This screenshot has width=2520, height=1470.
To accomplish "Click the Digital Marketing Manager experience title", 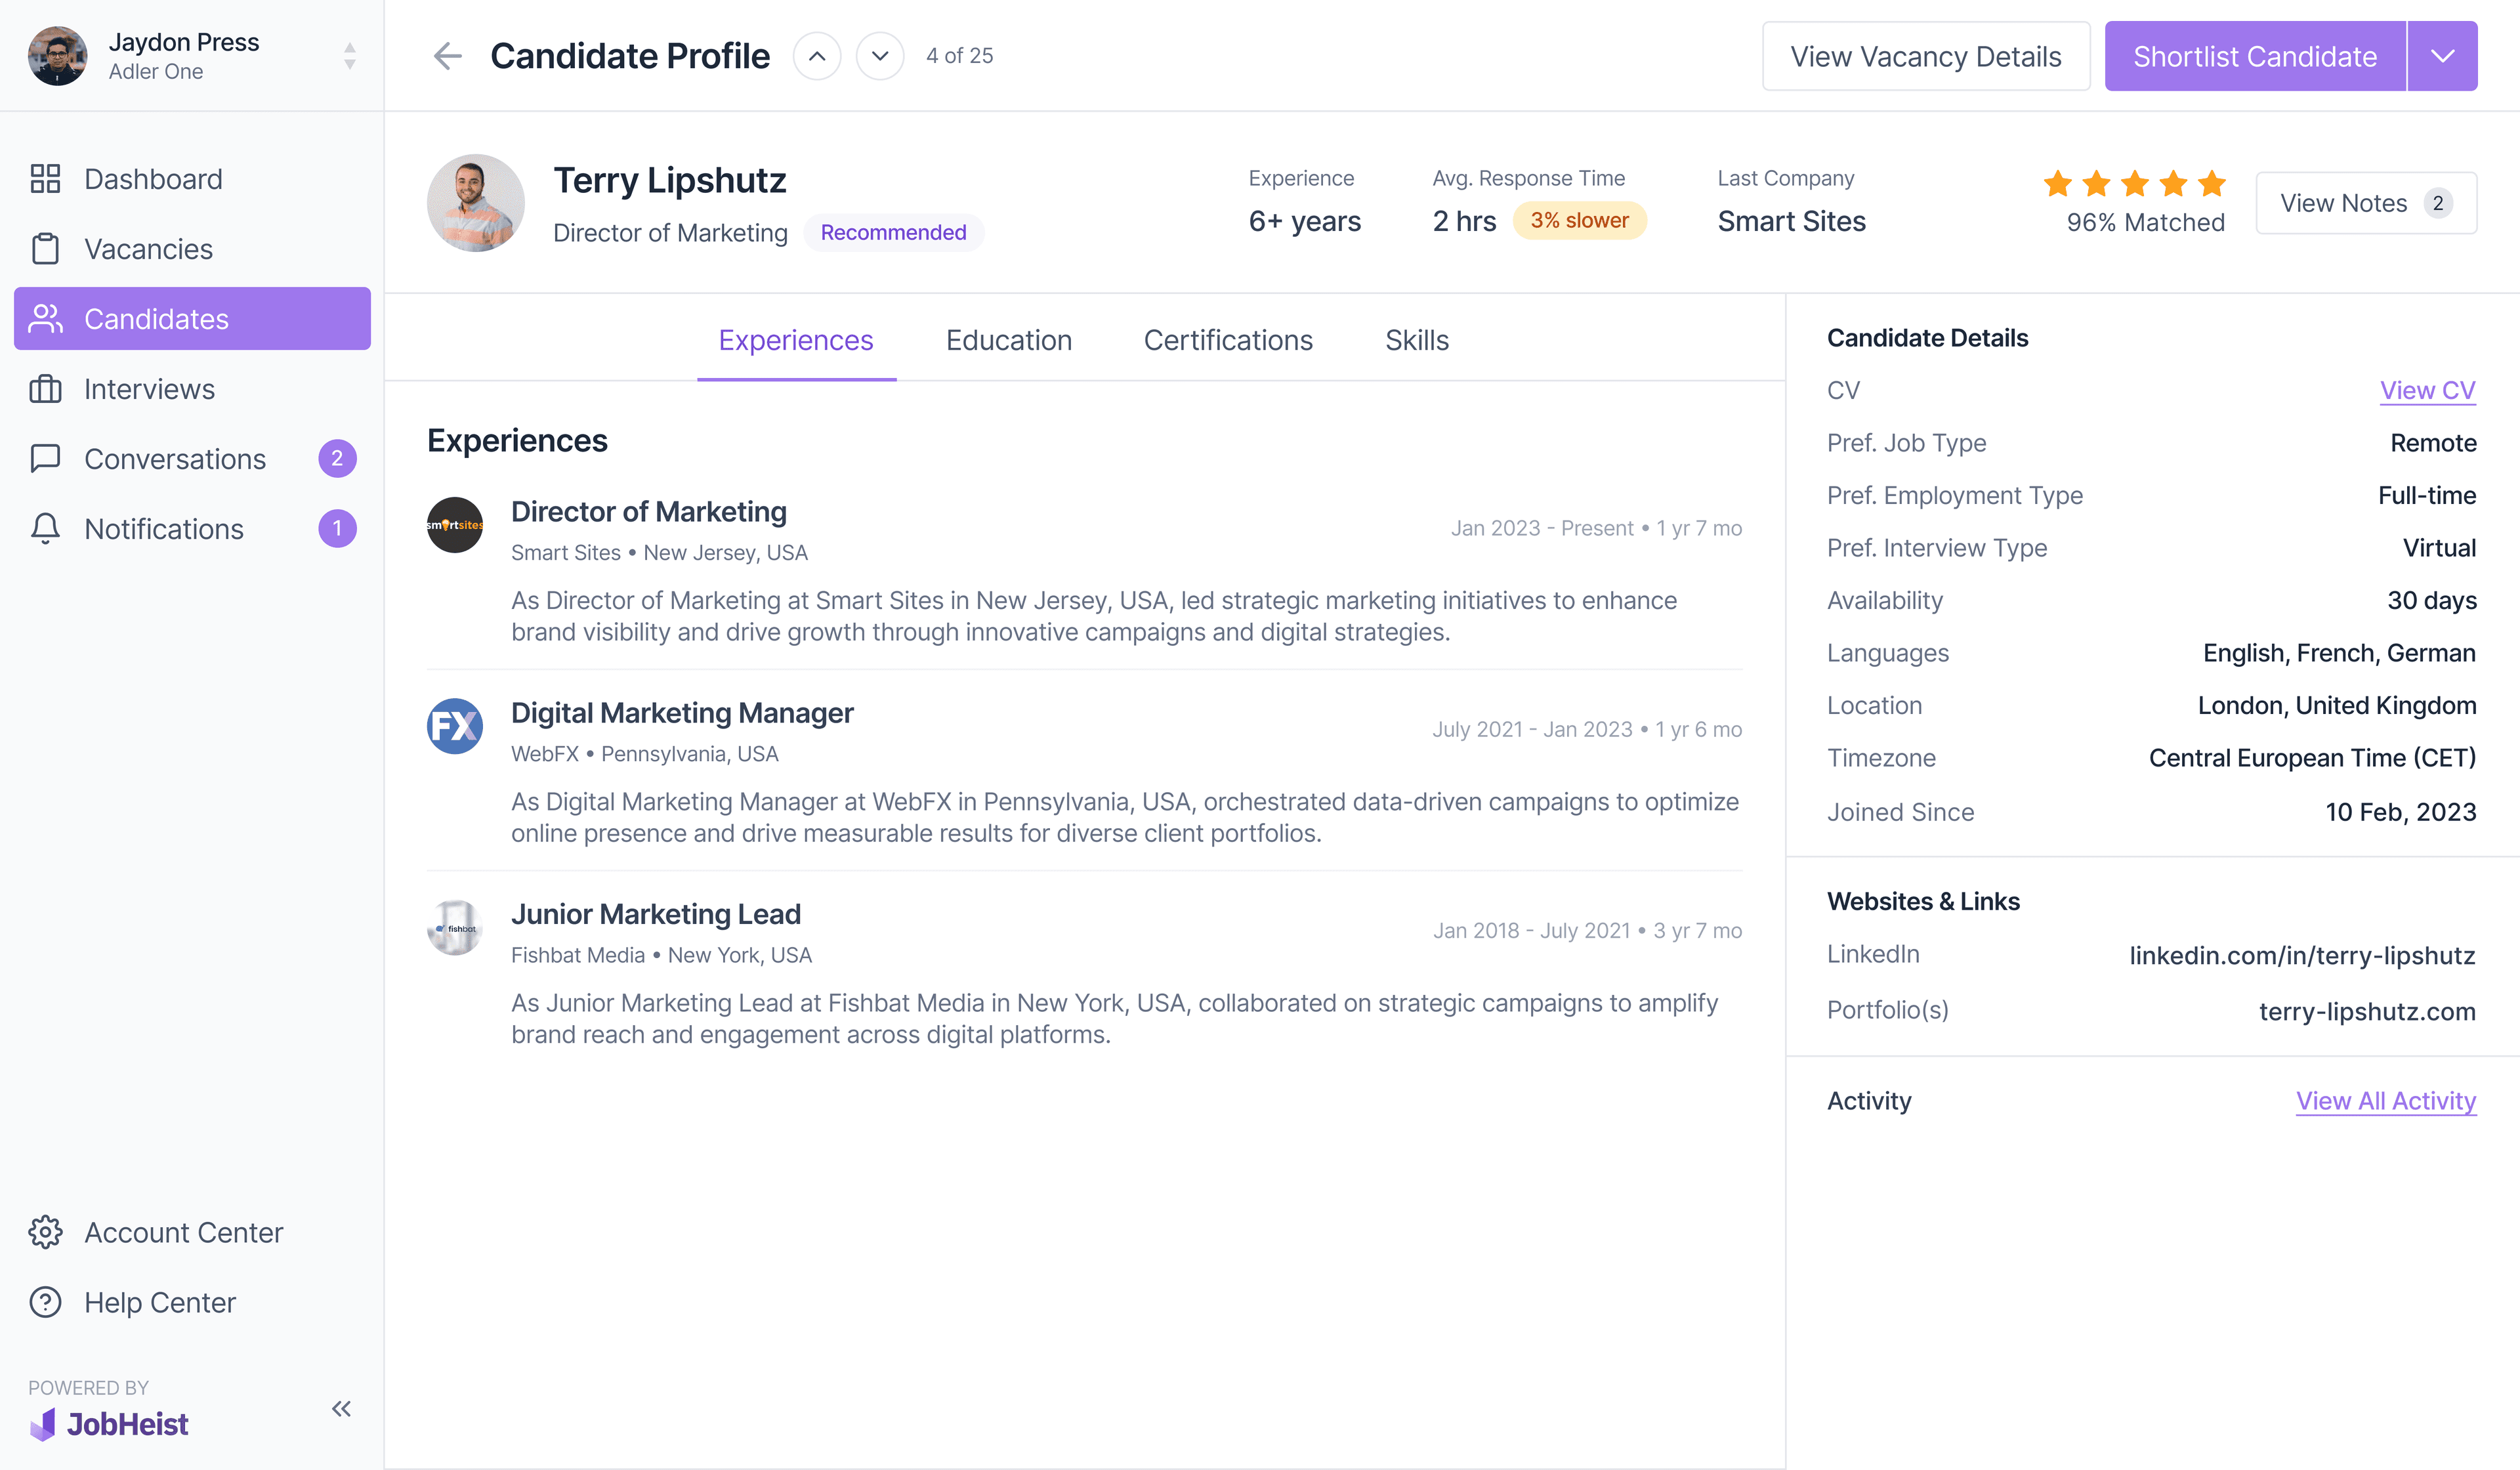I will coord(682,713).
